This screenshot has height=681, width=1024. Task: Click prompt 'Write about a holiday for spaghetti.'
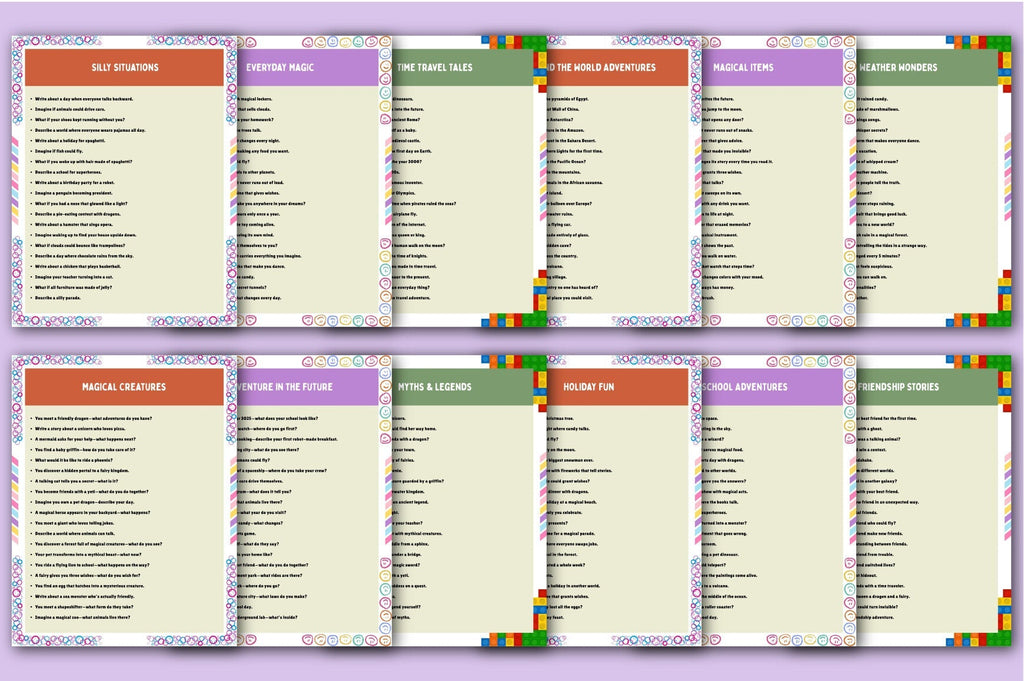point(69,140)
